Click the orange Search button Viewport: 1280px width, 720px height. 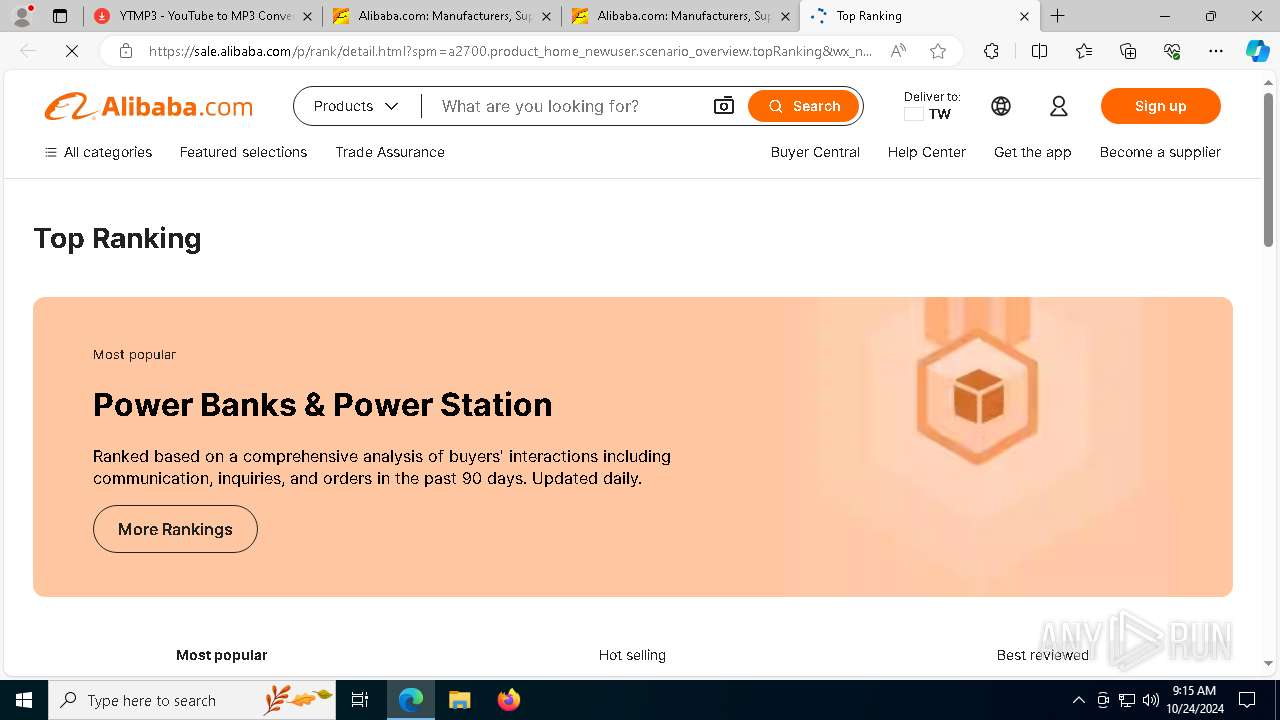tap(803, 106)
